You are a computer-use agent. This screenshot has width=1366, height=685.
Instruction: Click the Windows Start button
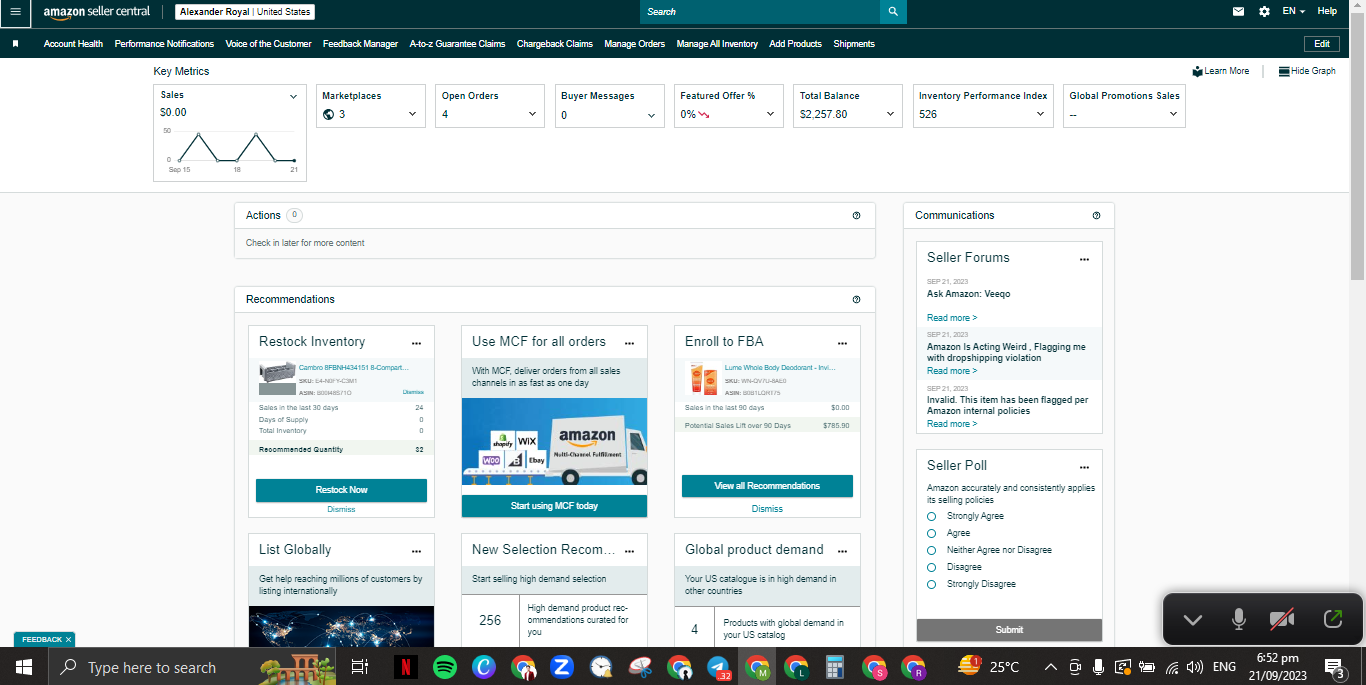pos(23,667)
